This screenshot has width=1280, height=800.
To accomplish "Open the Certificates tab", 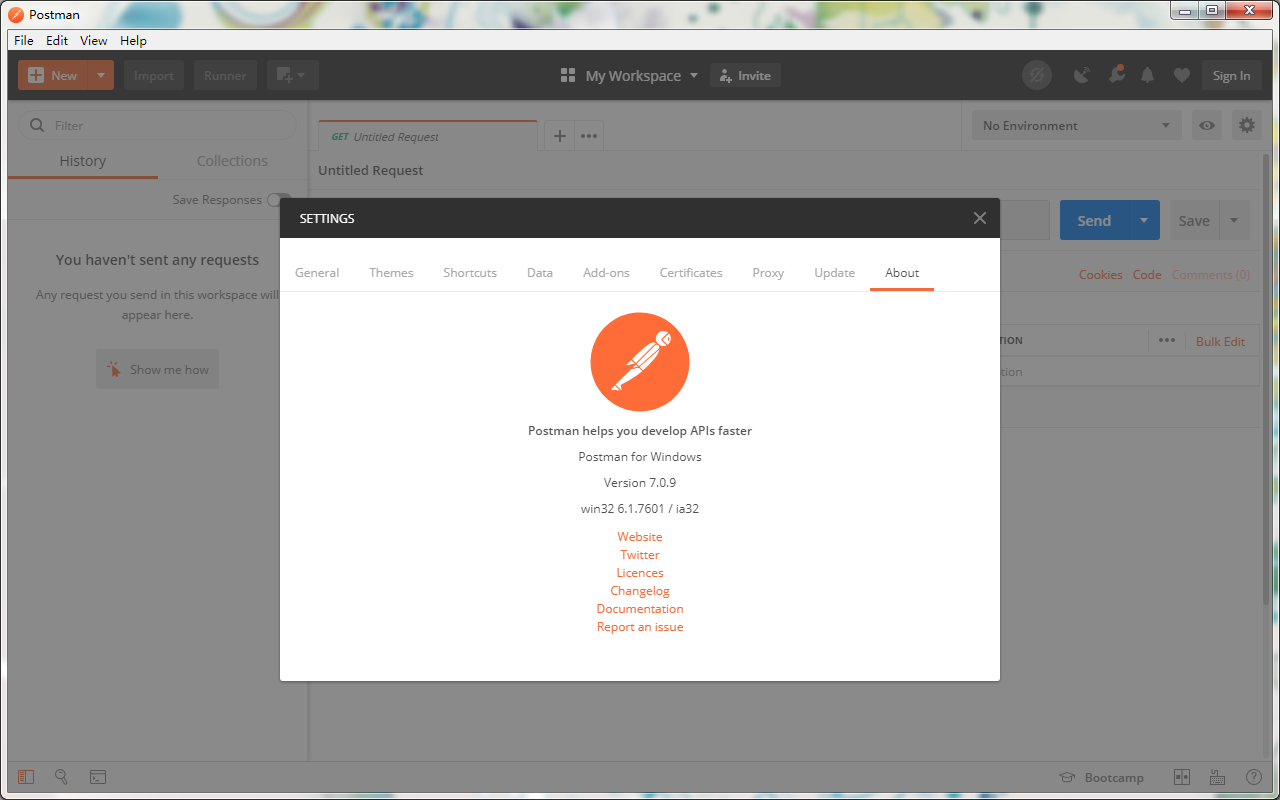I will click(x=691, y=273).
